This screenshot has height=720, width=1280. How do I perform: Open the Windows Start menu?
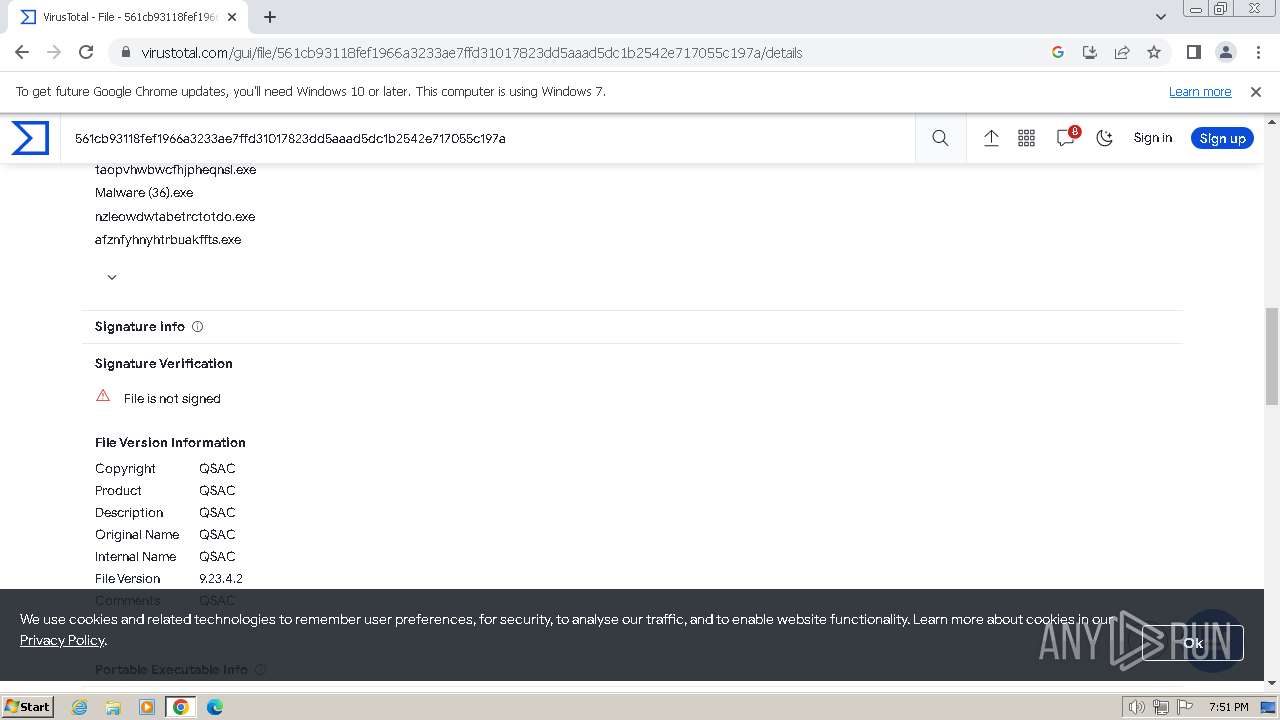27,706
